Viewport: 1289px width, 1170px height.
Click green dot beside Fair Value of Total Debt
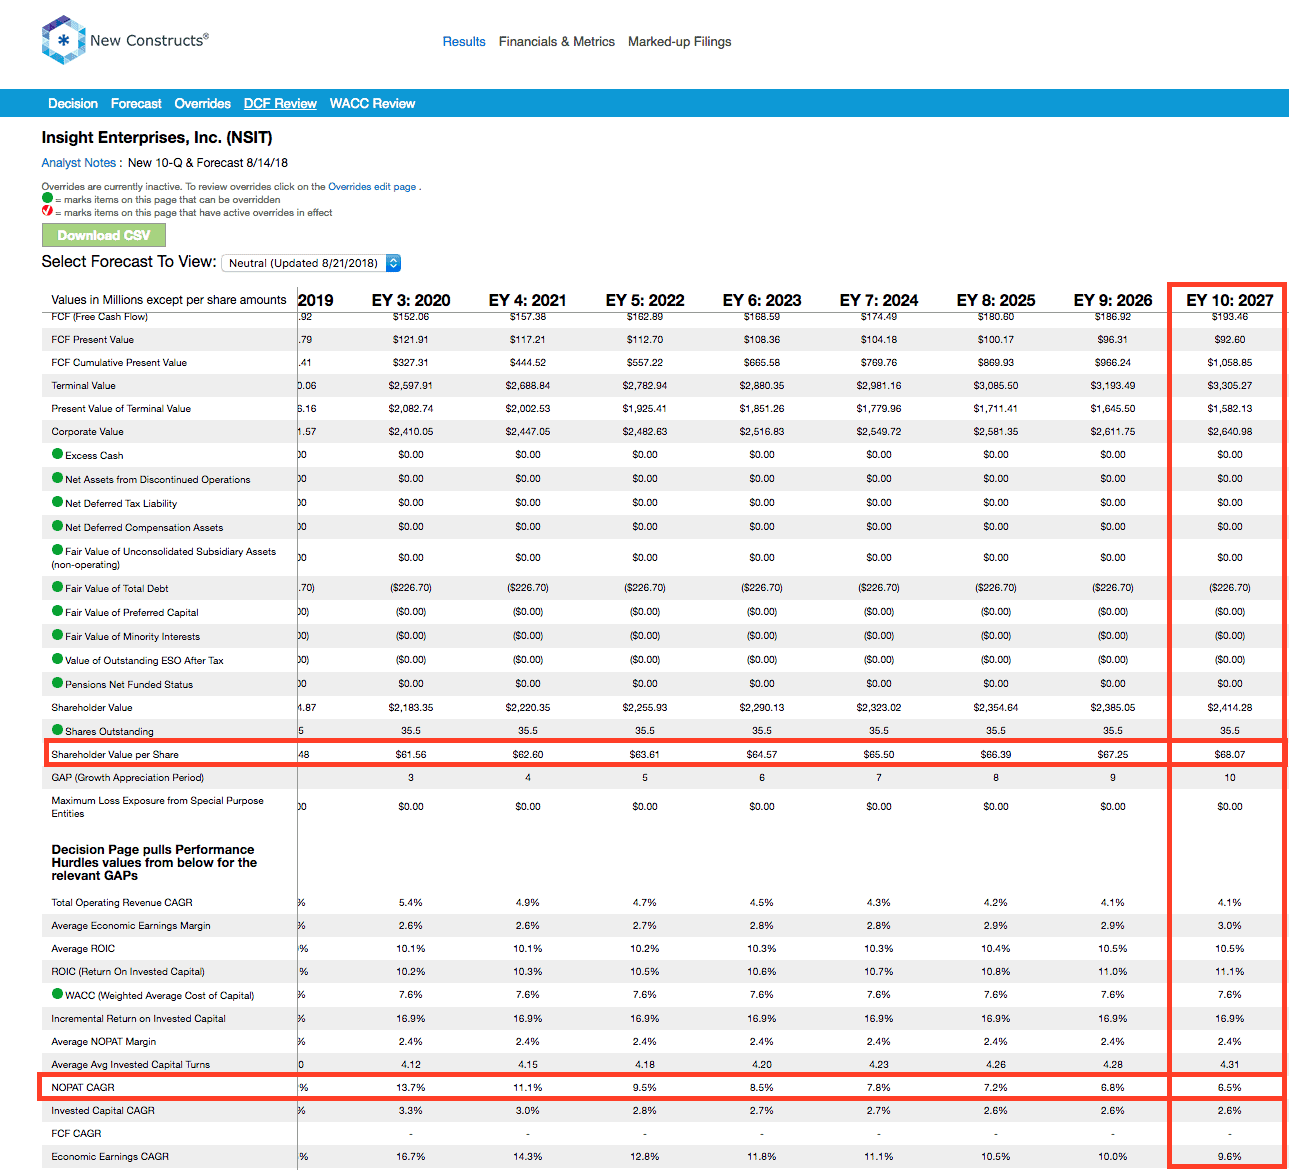click(x=57, y=587)
